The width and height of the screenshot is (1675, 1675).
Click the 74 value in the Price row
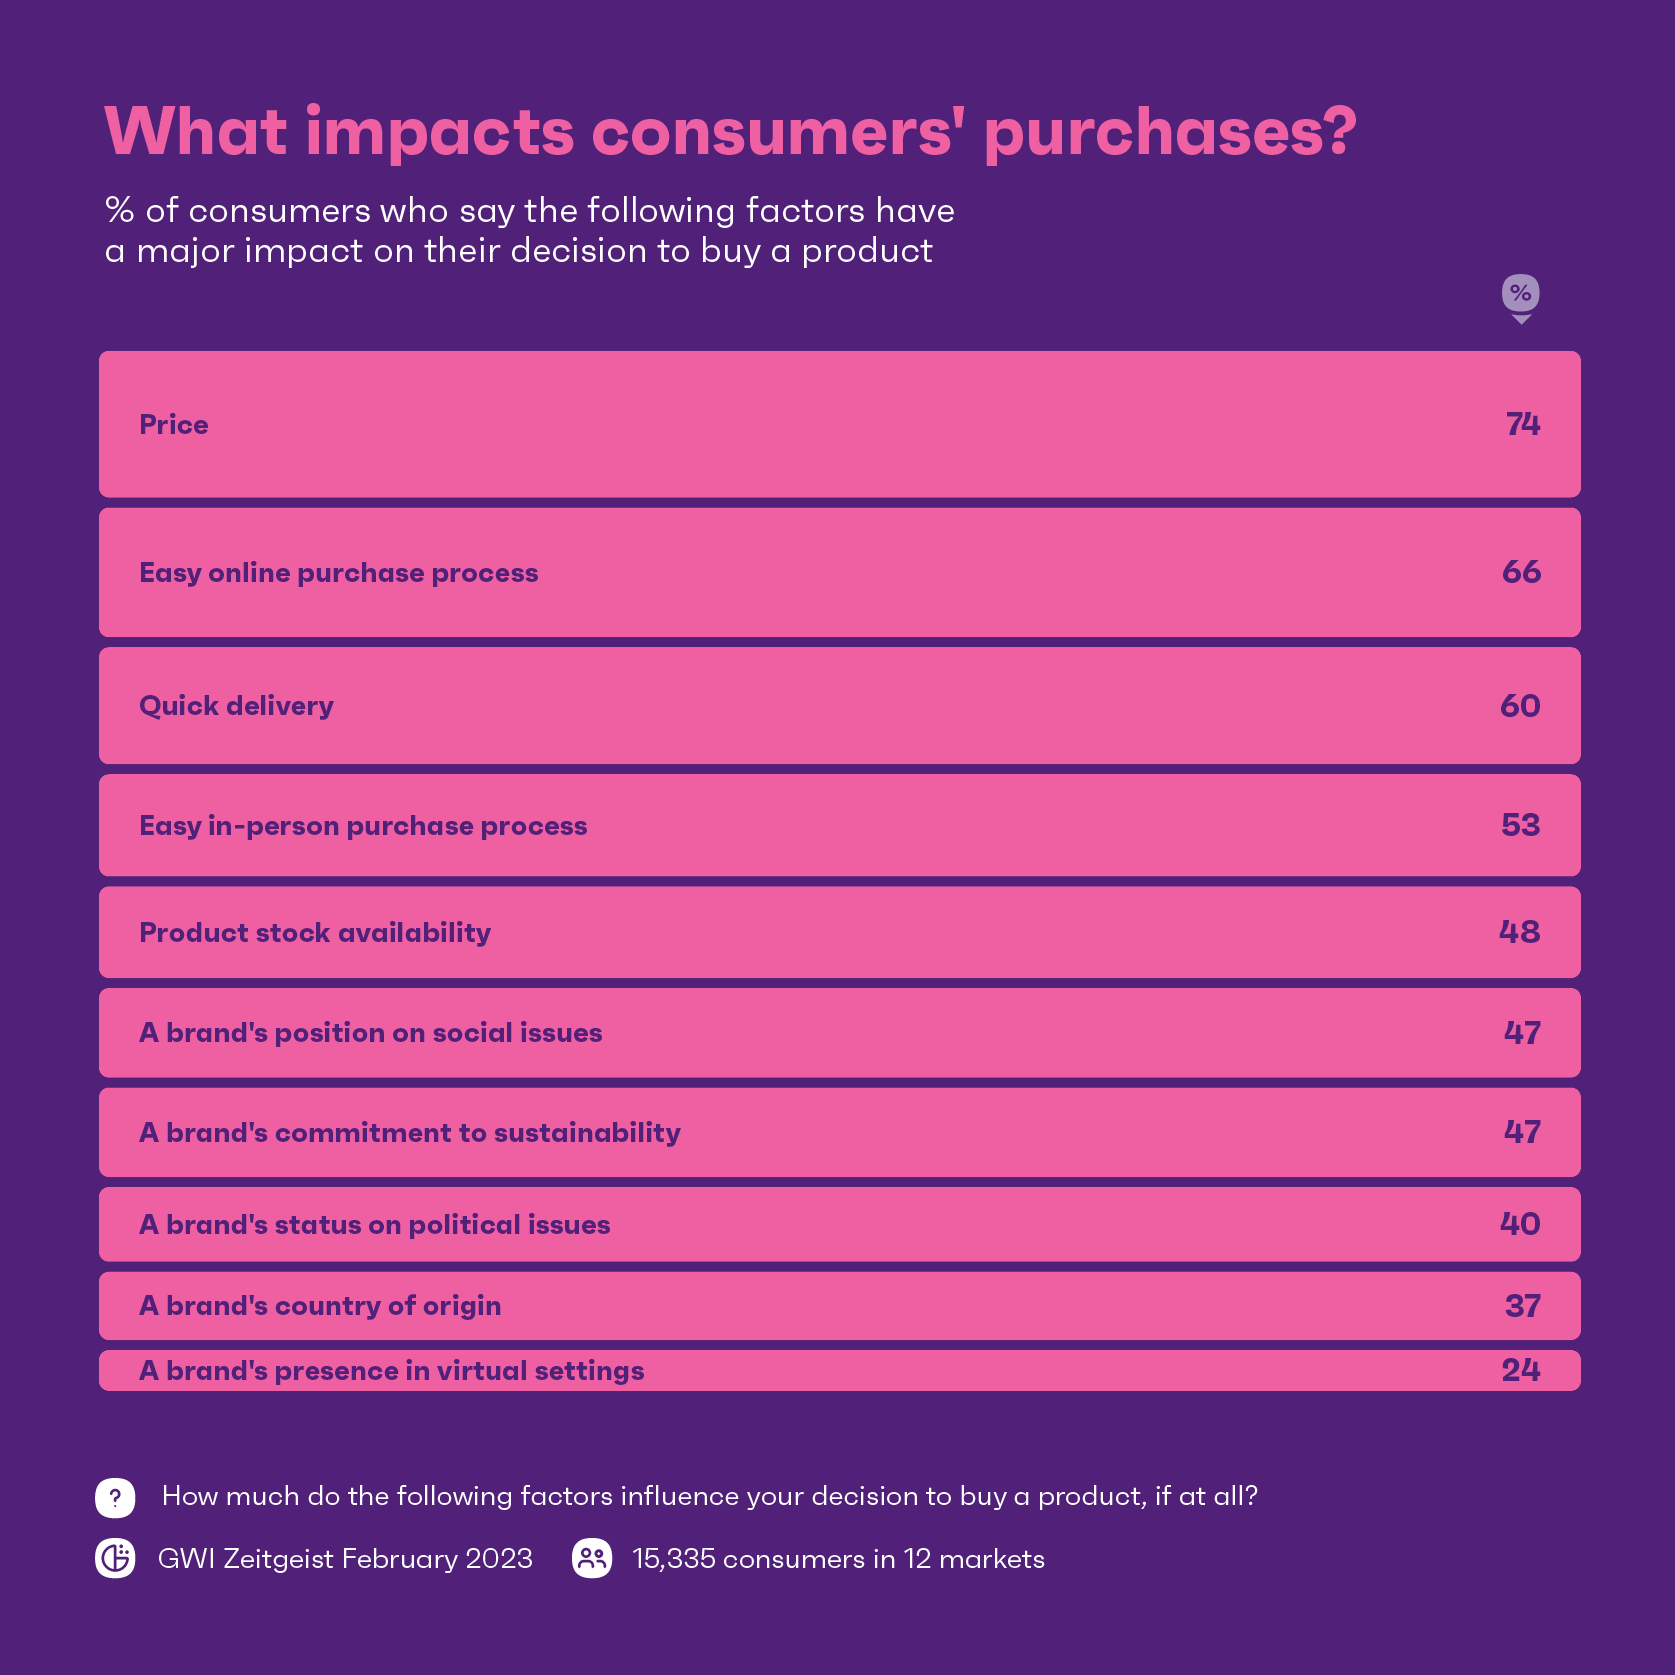click(1522, 424)
